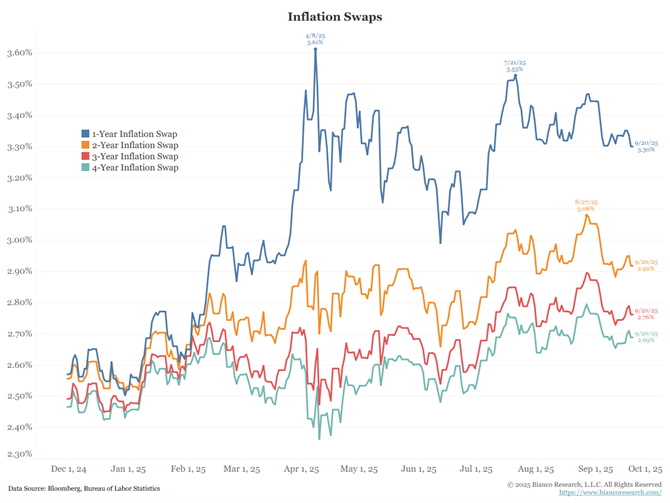
Task: Click the red 3-Year Inflation Swap legend swatch
Action: (85, 156)
